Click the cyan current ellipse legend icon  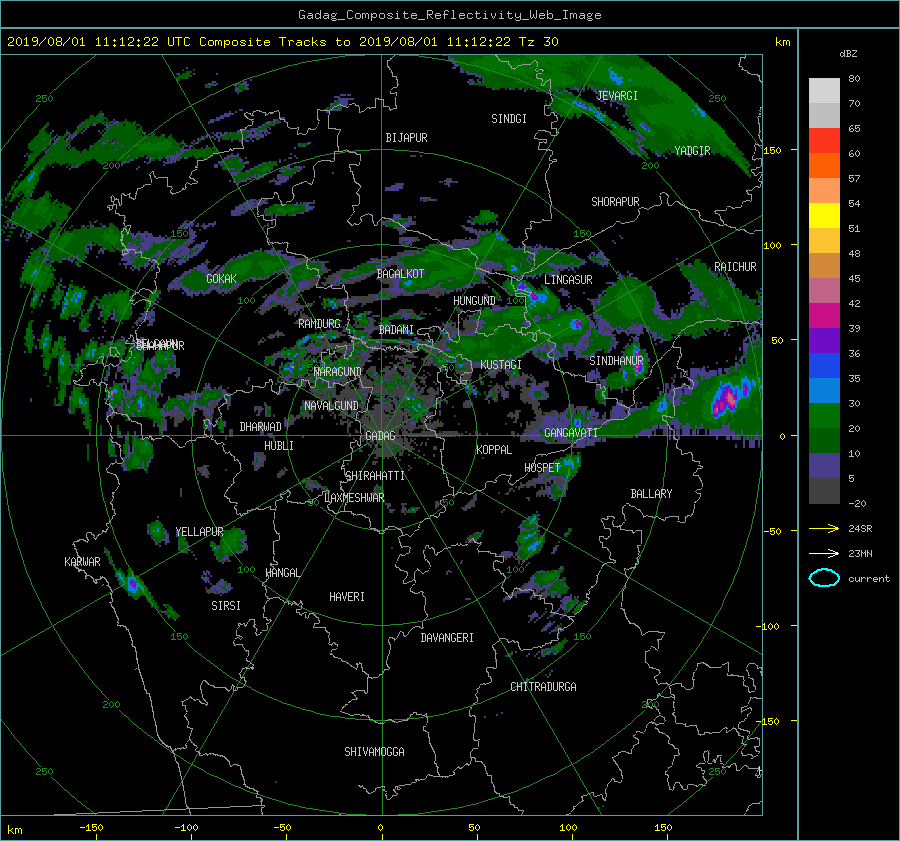(824, 578)
